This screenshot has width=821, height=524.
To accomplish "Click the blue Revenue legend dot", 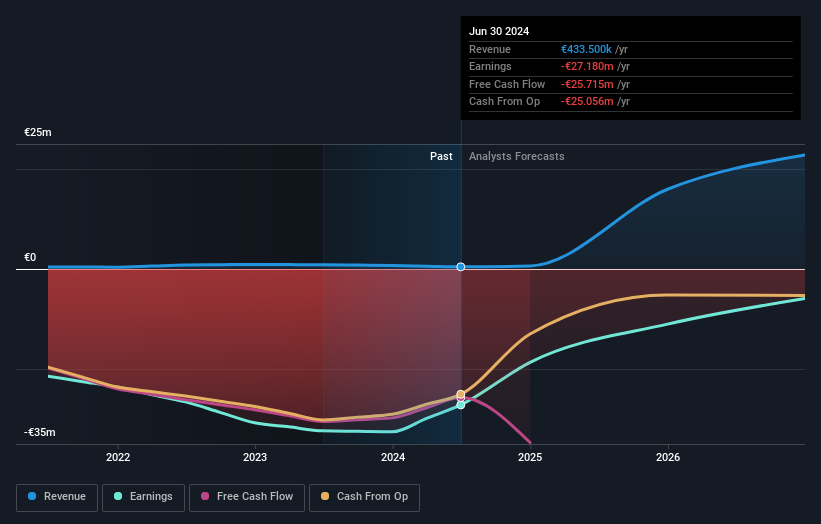I will (x=32, y=496).
